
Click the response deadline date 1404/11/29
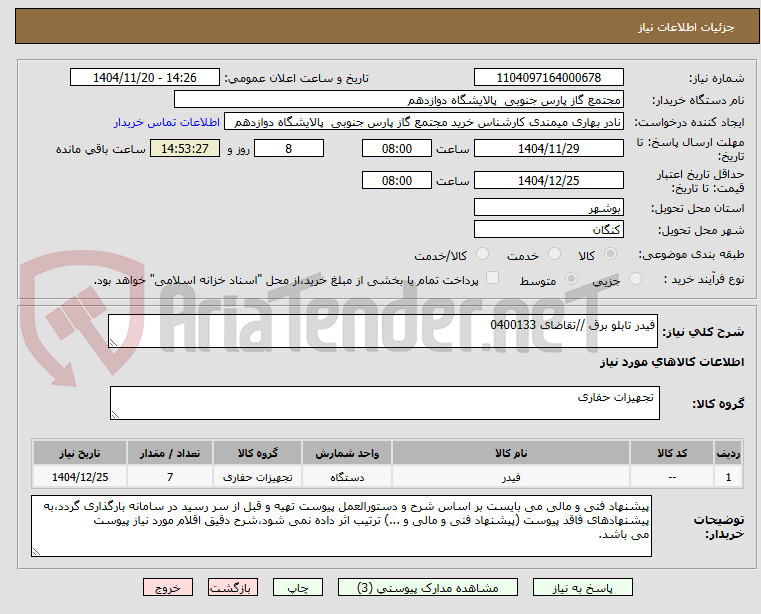tap(548, 149)
